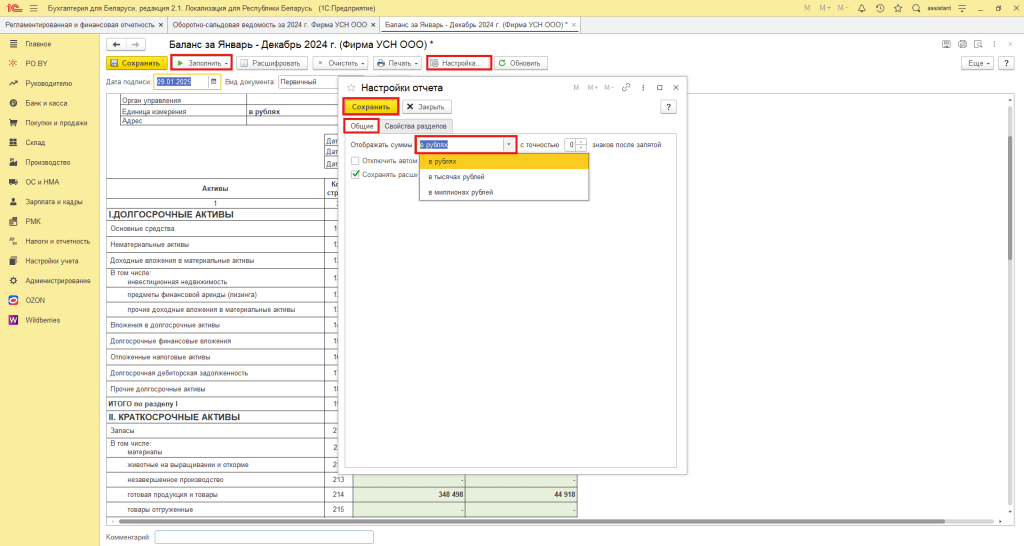
Task: Open help question mark in settings dialog
Action: pos(668,107)
